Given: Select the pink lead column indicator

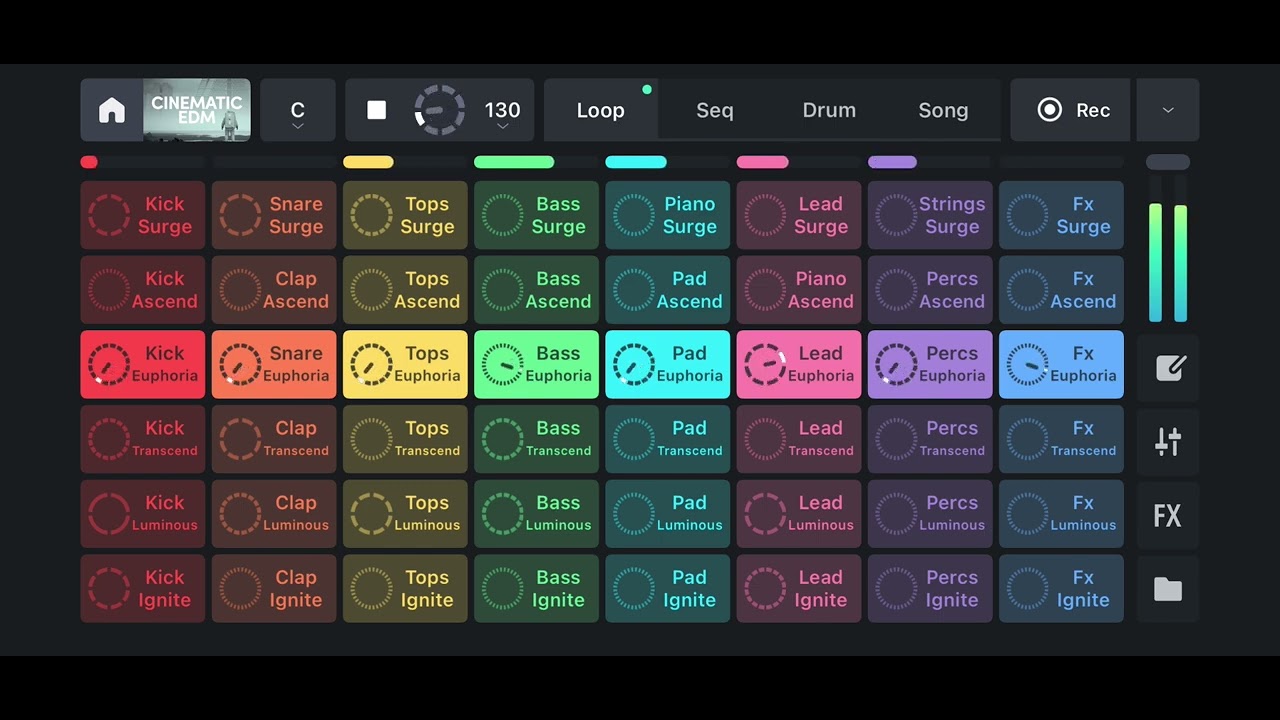Looking at the screenshot, I should coord(763,162).
